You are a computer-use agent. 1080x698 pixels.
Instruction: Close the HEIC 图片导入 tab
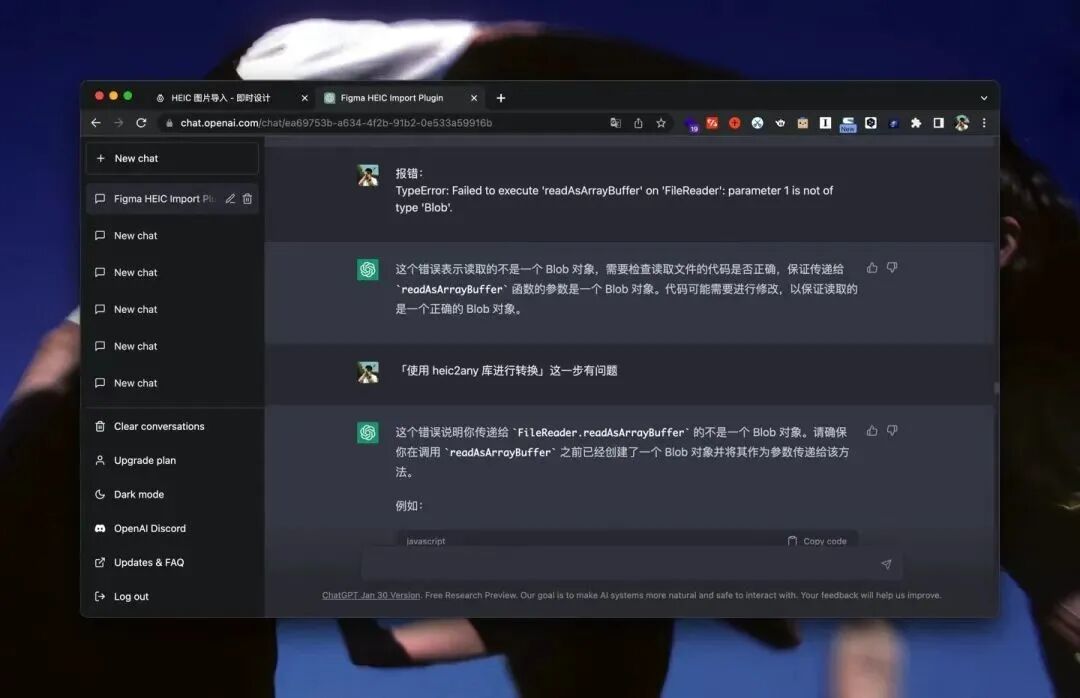(x=304, y=98)
